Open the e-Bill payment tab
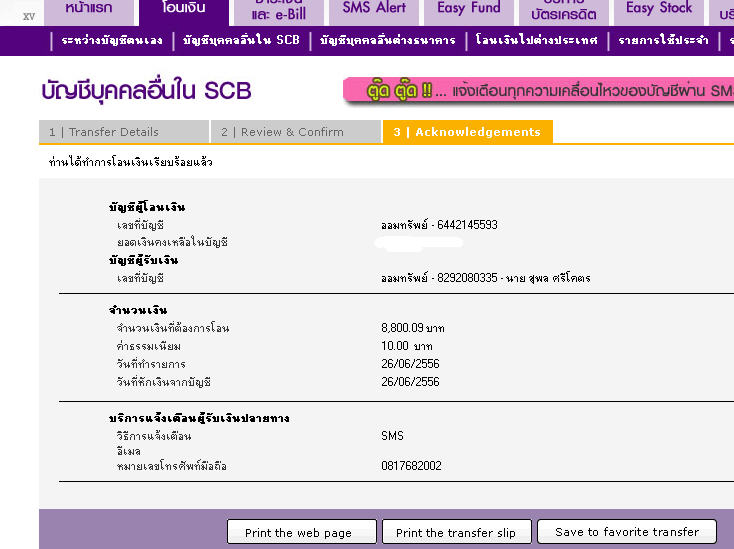Image resolution: width=734 pixels, height=549 pixels. click(279, 11)
